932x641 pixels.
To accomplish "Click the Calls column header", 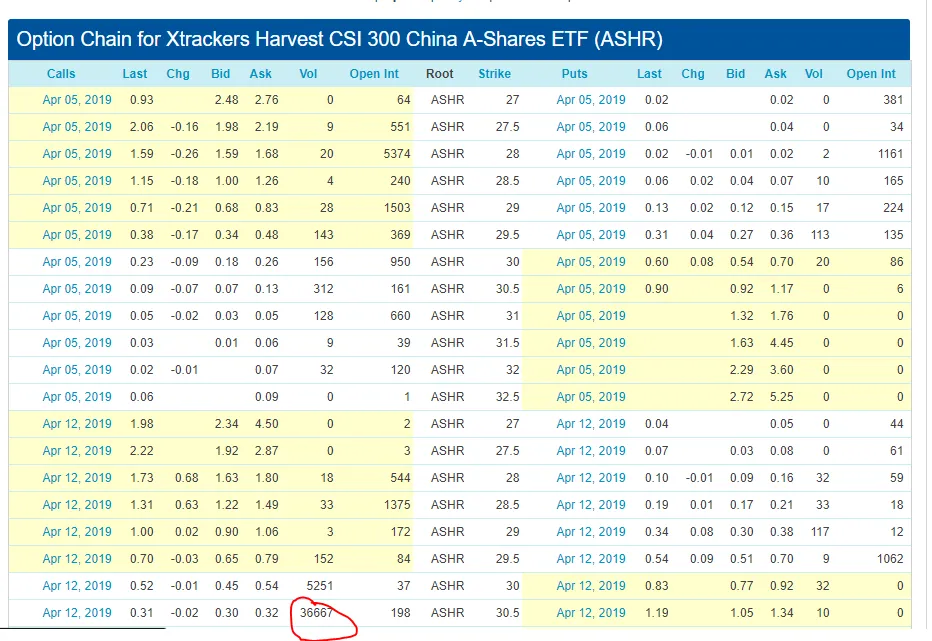I will click(x=61, y=74).
